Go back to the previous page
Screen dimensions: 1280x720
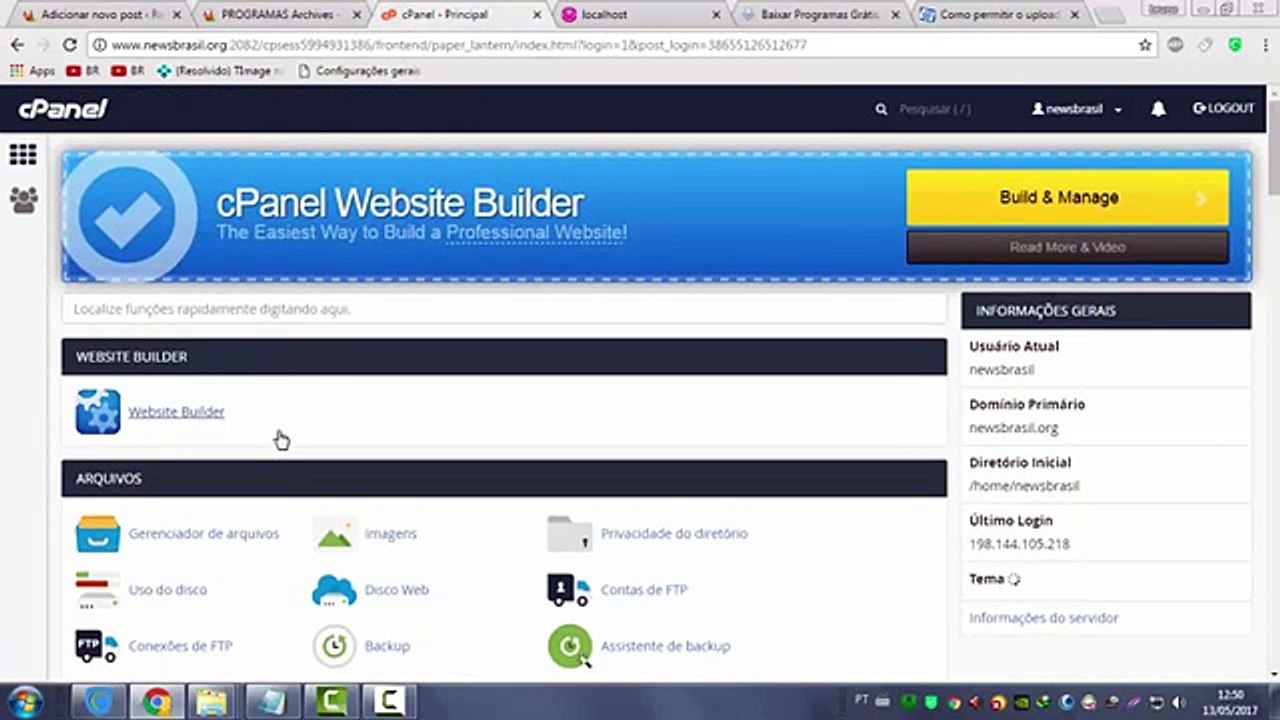tap(17, 45)
